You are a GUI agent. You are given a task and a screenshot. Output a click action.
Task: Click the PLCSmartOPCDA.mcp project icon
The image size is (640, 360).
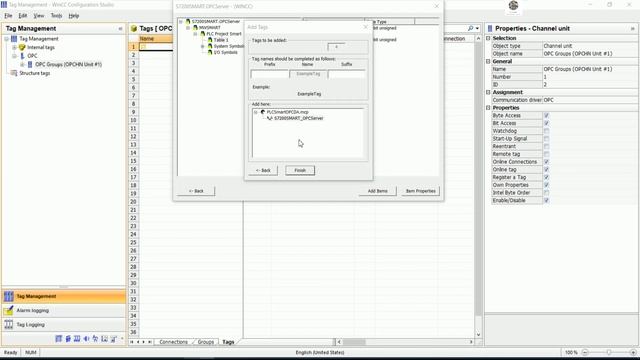click(263, 112)
